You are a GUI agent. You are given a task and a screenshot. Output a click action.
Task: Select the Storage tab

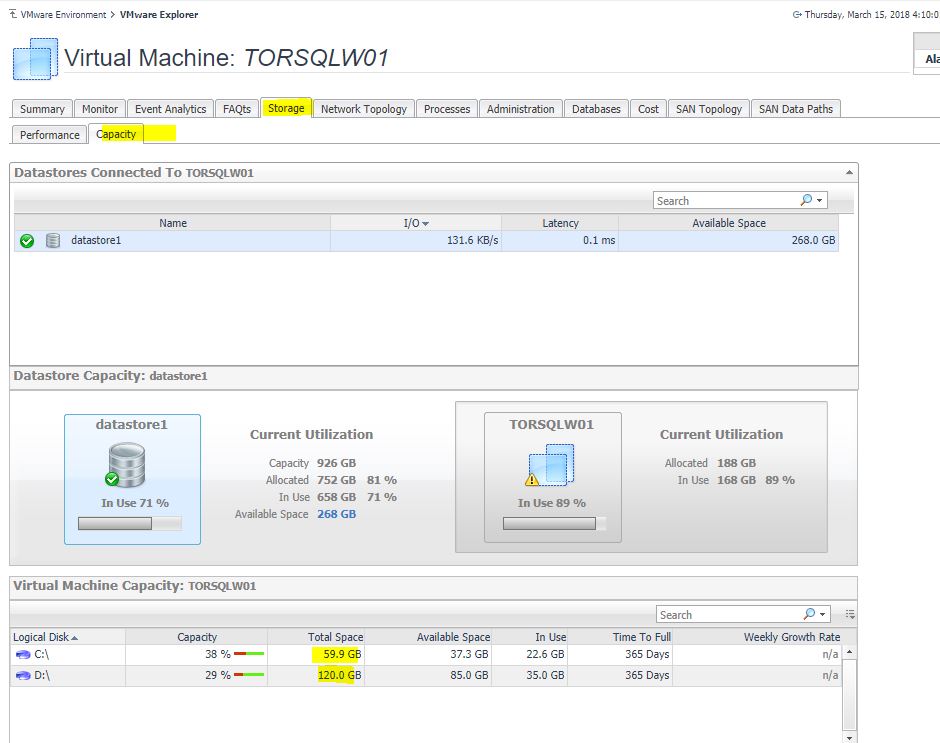(x=286, y=108)
